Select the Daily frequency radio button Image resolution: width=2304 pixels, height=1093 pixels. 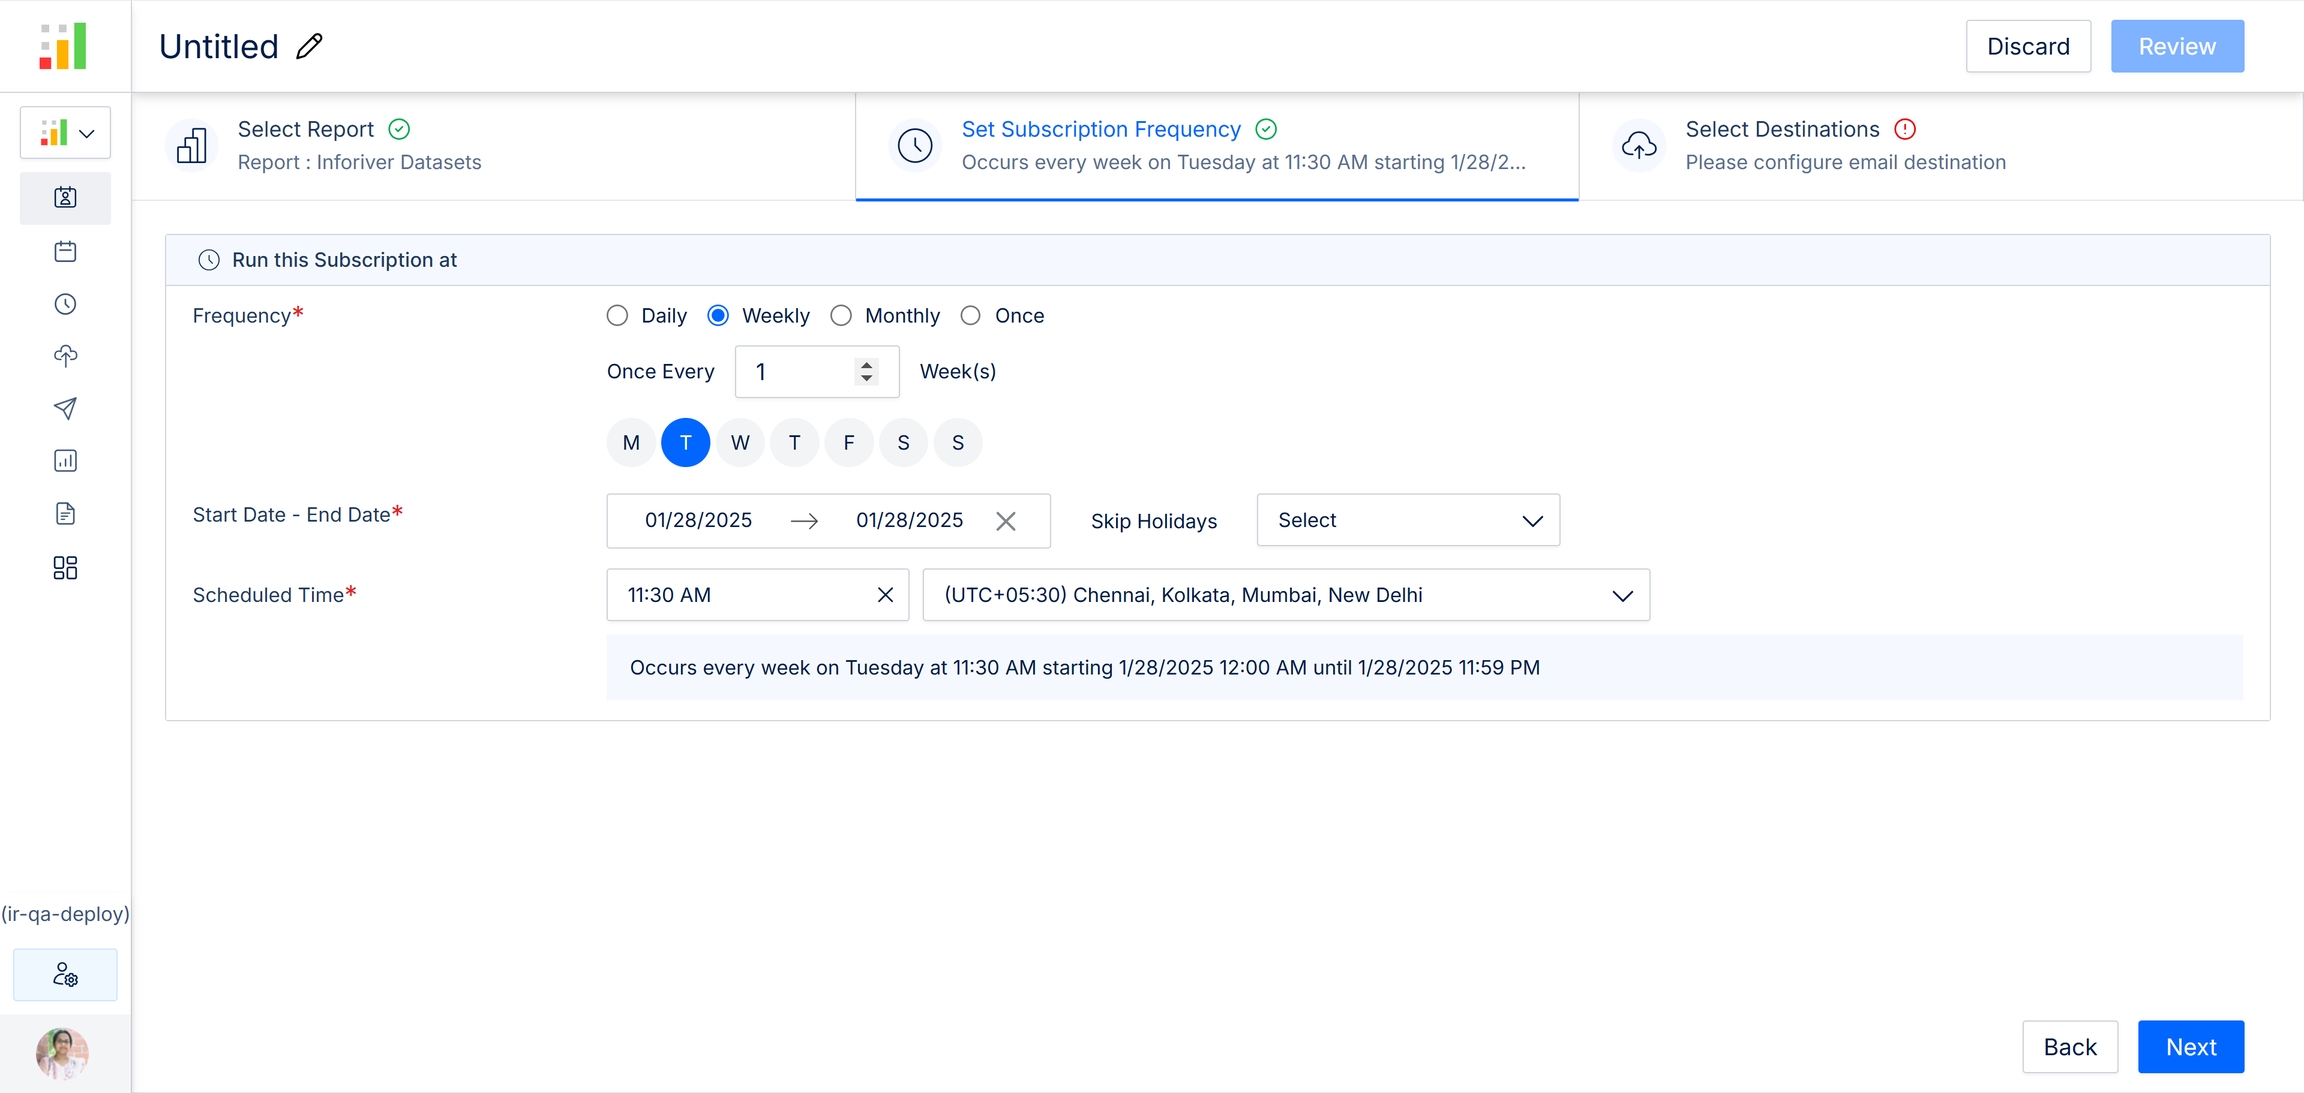point(617,316)
